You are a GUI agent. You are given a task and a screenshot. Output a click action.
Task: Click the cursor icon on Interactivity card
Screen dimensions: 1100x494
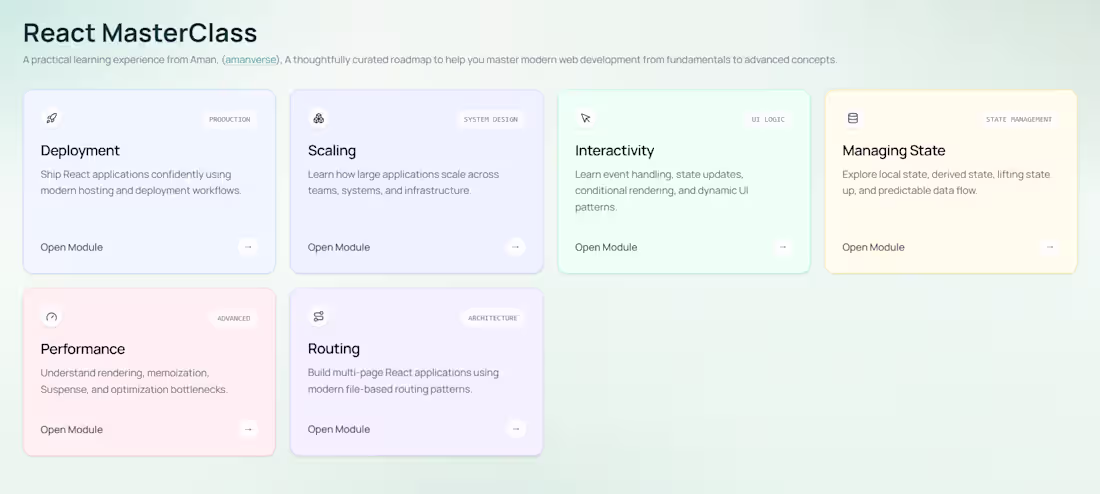[x=586, y=119]
